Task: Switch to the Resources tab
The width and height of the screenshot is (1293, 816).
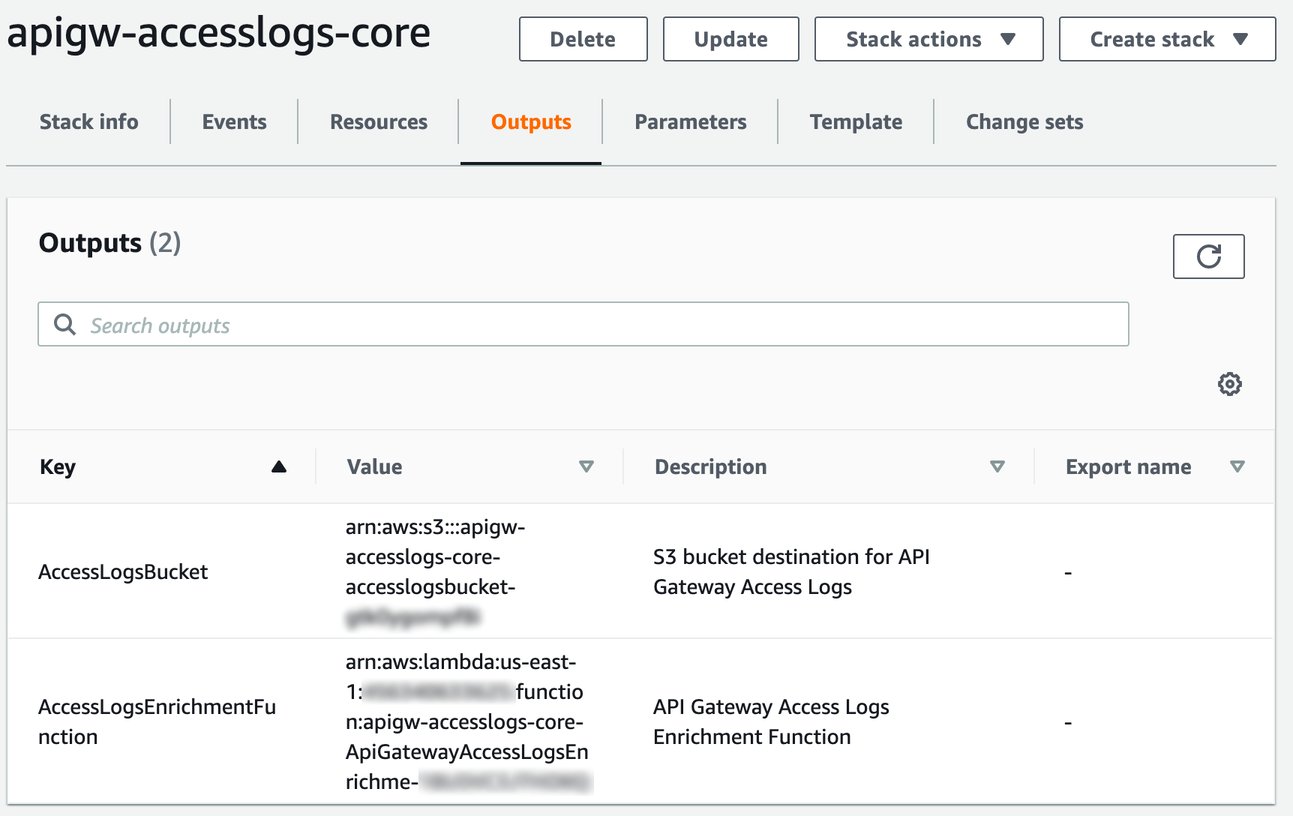Action: coord(377,121)
